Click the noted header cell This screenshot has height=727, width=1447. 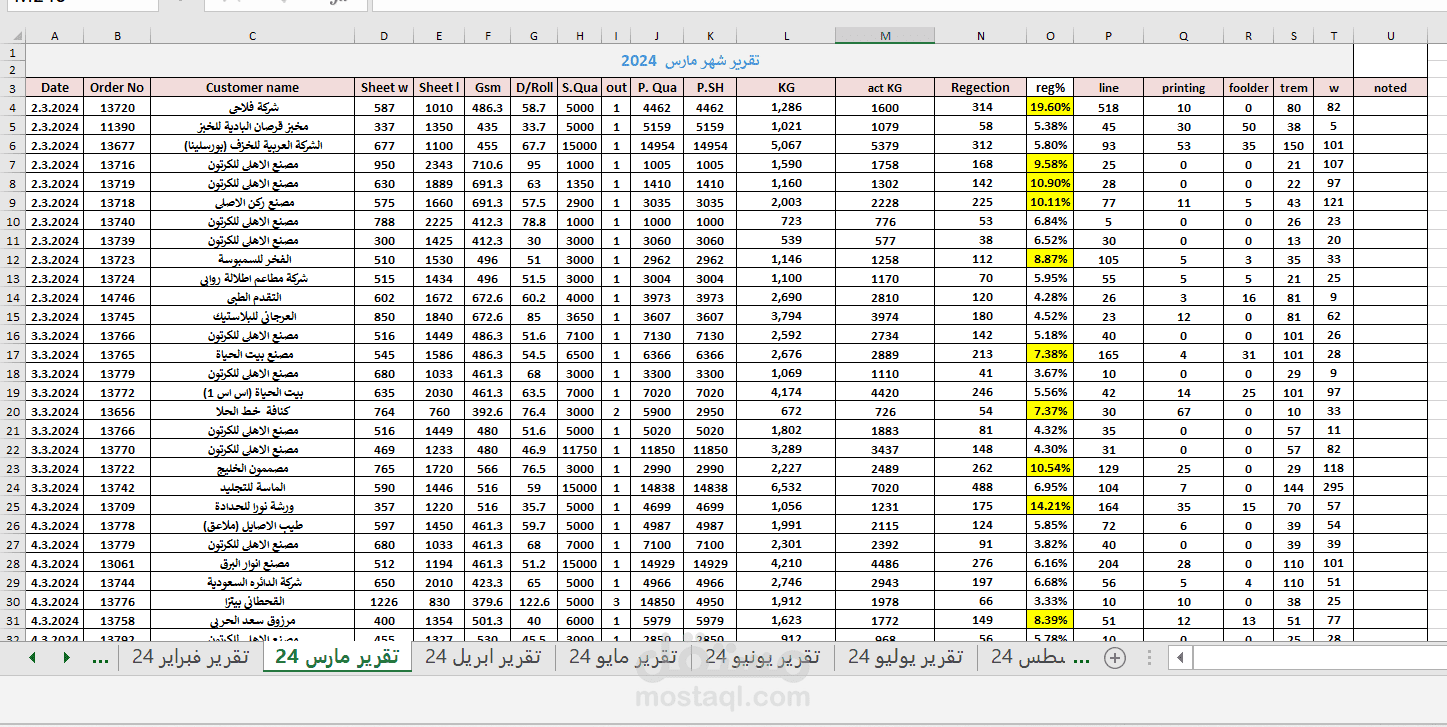pos(1390,88)
